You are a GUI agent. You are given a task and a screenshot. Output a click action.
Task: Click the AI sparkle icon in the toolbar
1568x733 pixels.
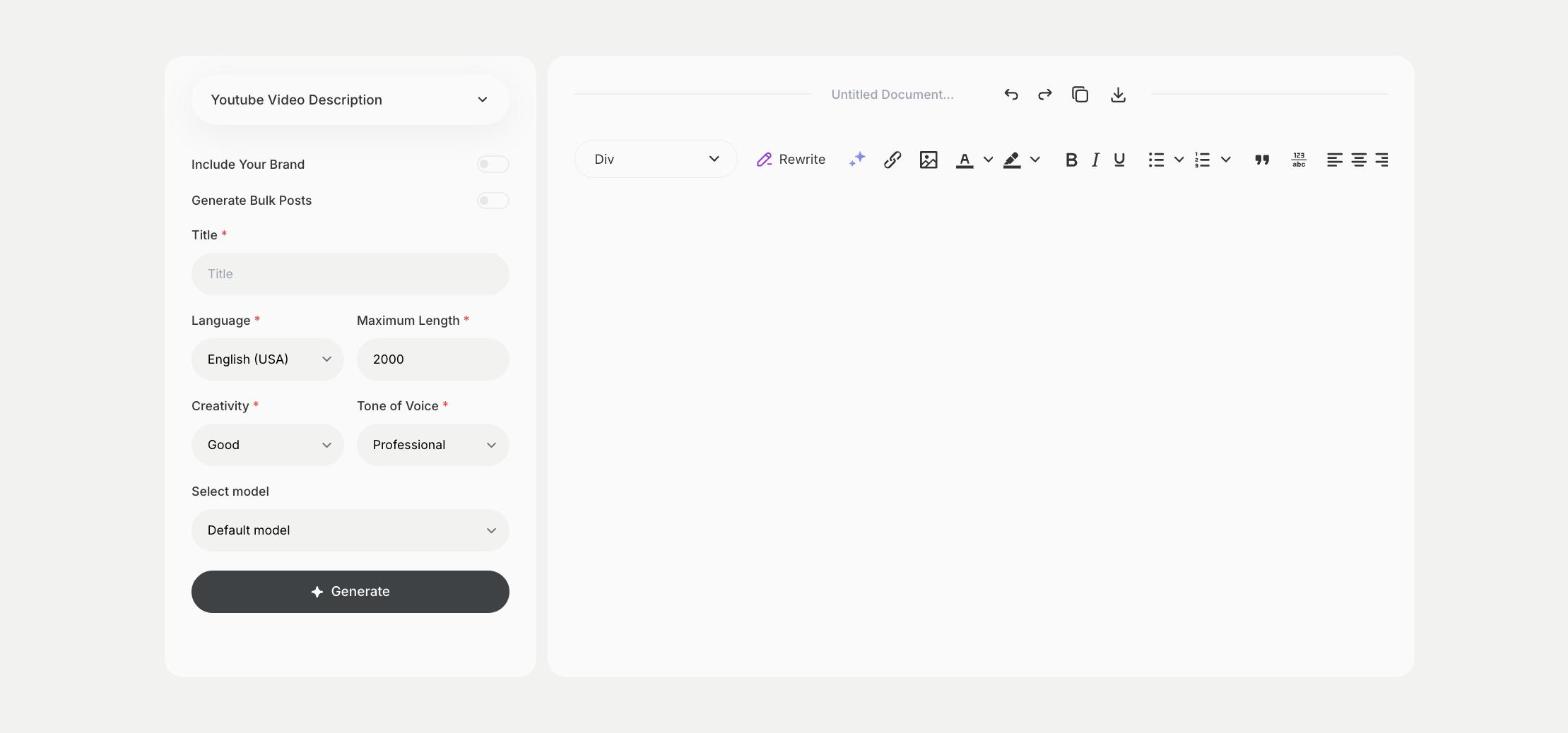857,160
